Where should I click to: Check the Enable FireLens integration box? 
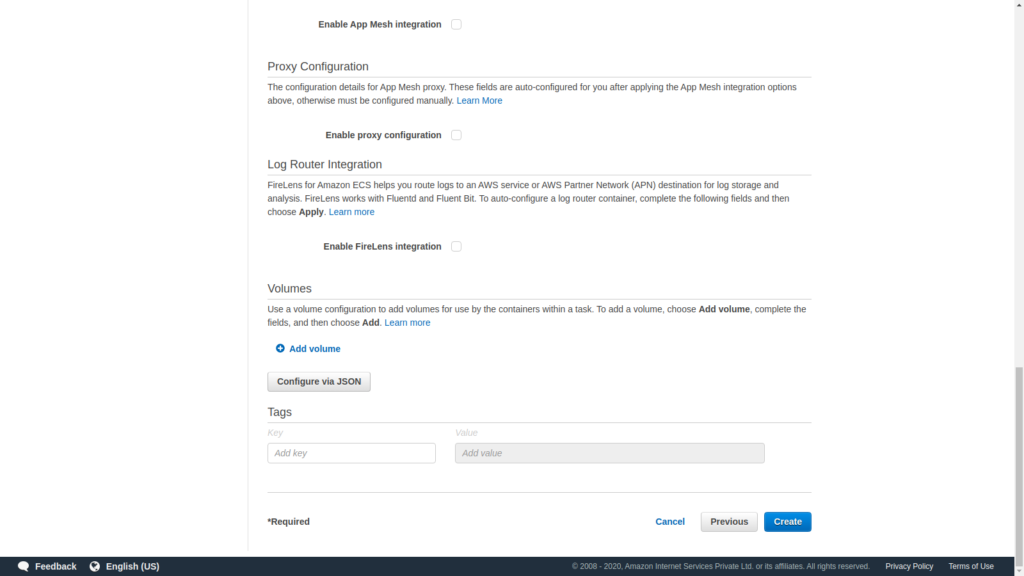[x=456, y=246]
